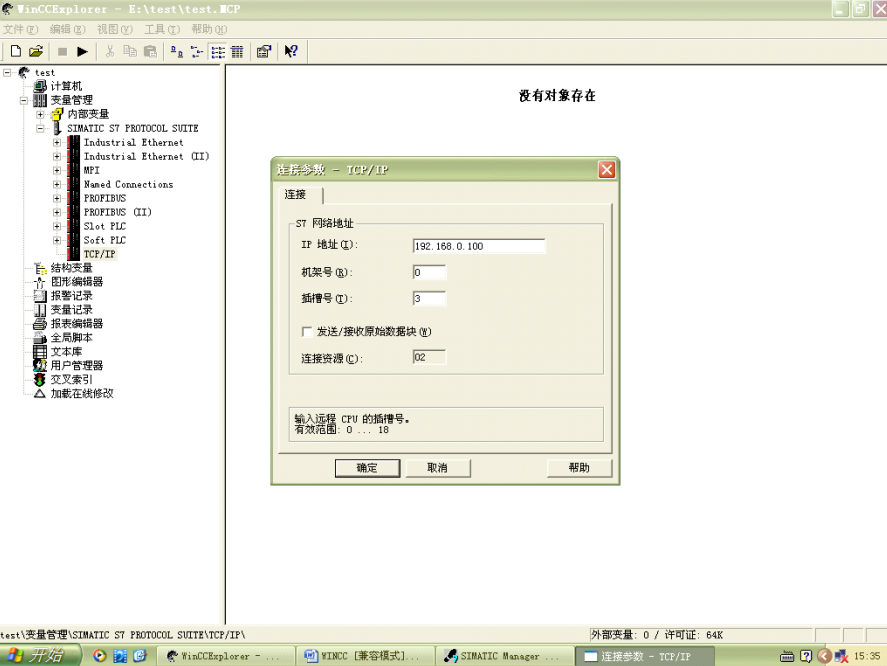
Task: Close the 连接参数 TCP/IP dialog
Action: pyautogui.click(x=607, y=170)
